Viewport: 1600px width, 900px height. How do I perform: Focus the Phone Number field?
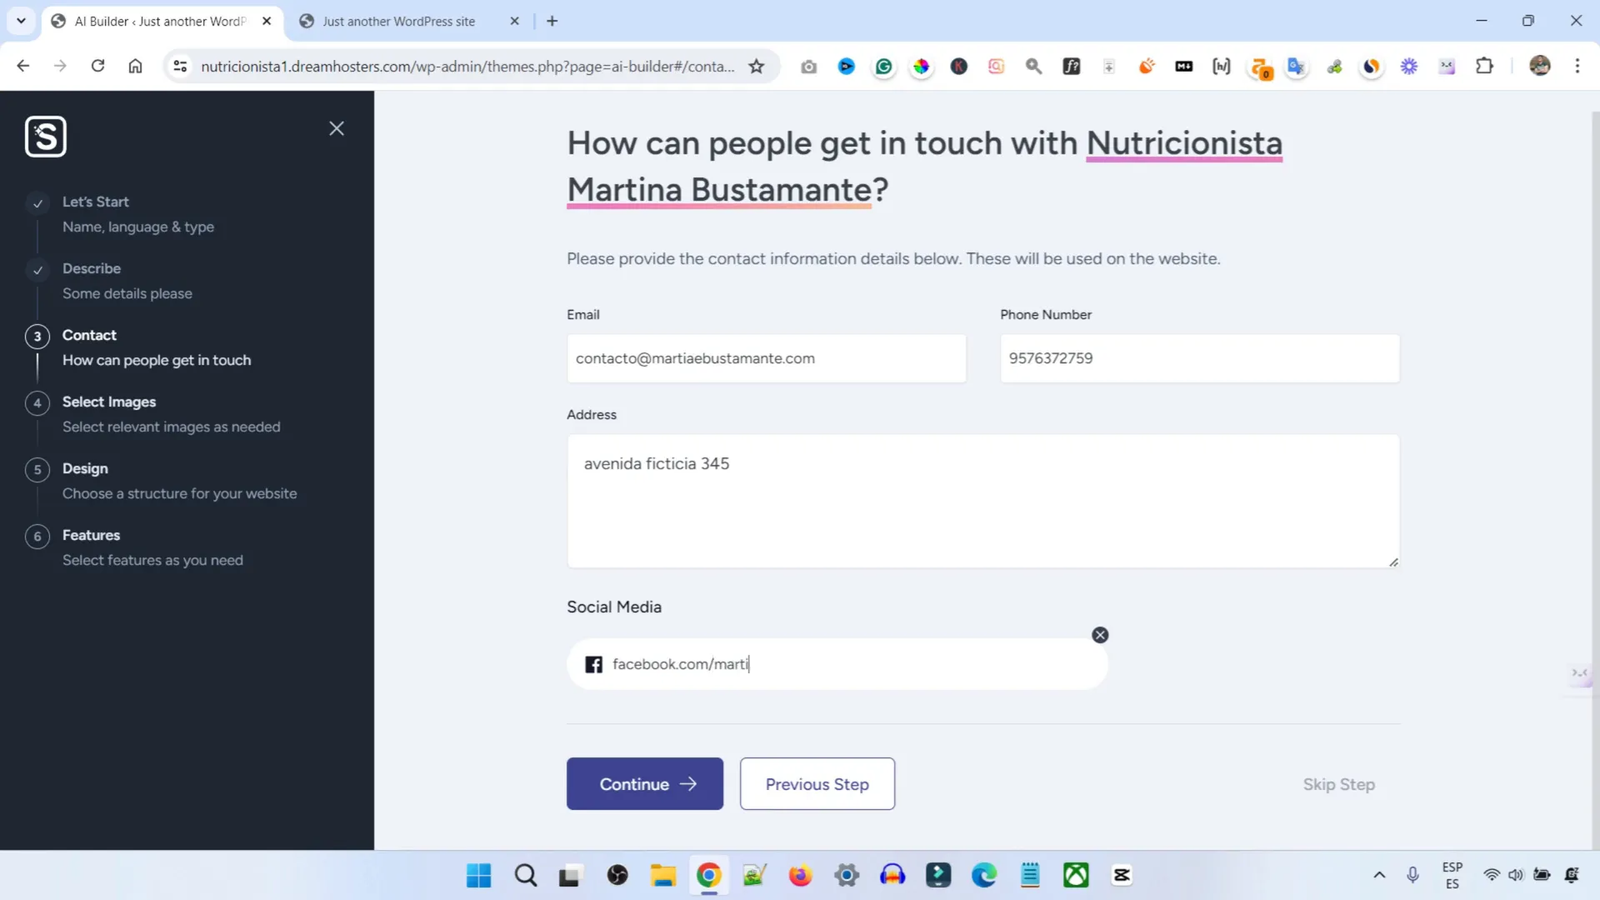pyautogui.click(x=1199, y=359)
